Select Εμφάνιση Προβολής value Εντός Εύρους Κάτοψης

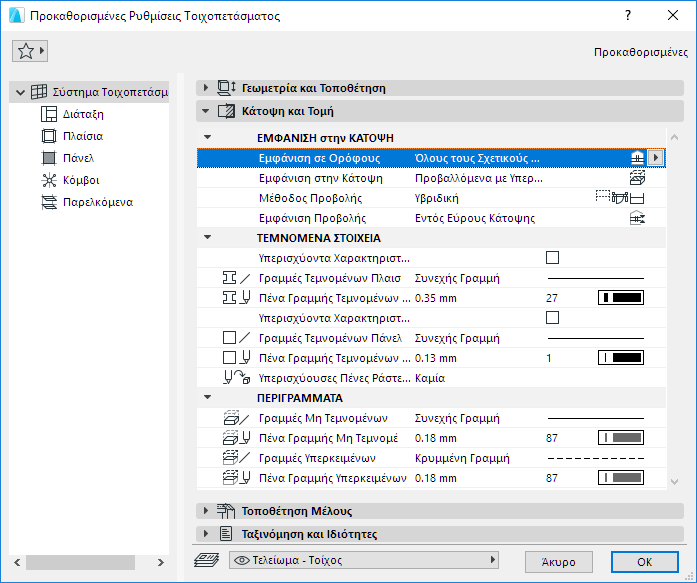pos(475,218)
